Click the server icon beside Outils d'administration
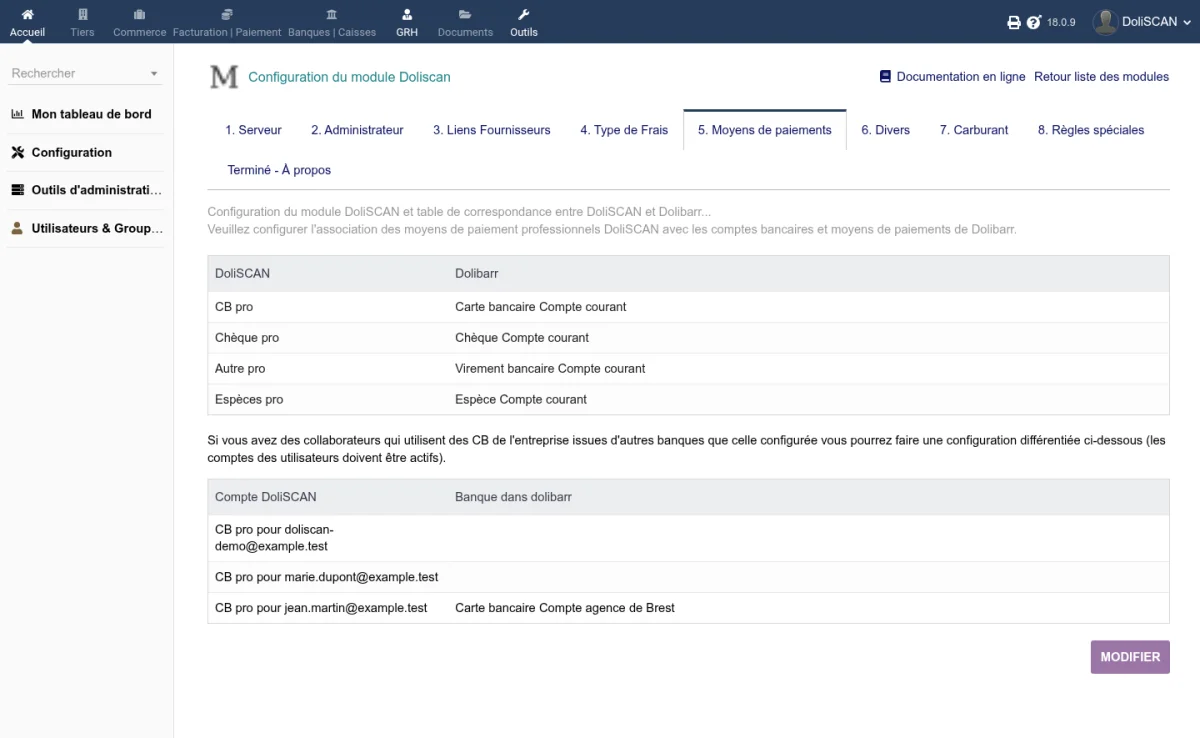Viewport: 1200px width, 738px height. [x=17, y=190]
